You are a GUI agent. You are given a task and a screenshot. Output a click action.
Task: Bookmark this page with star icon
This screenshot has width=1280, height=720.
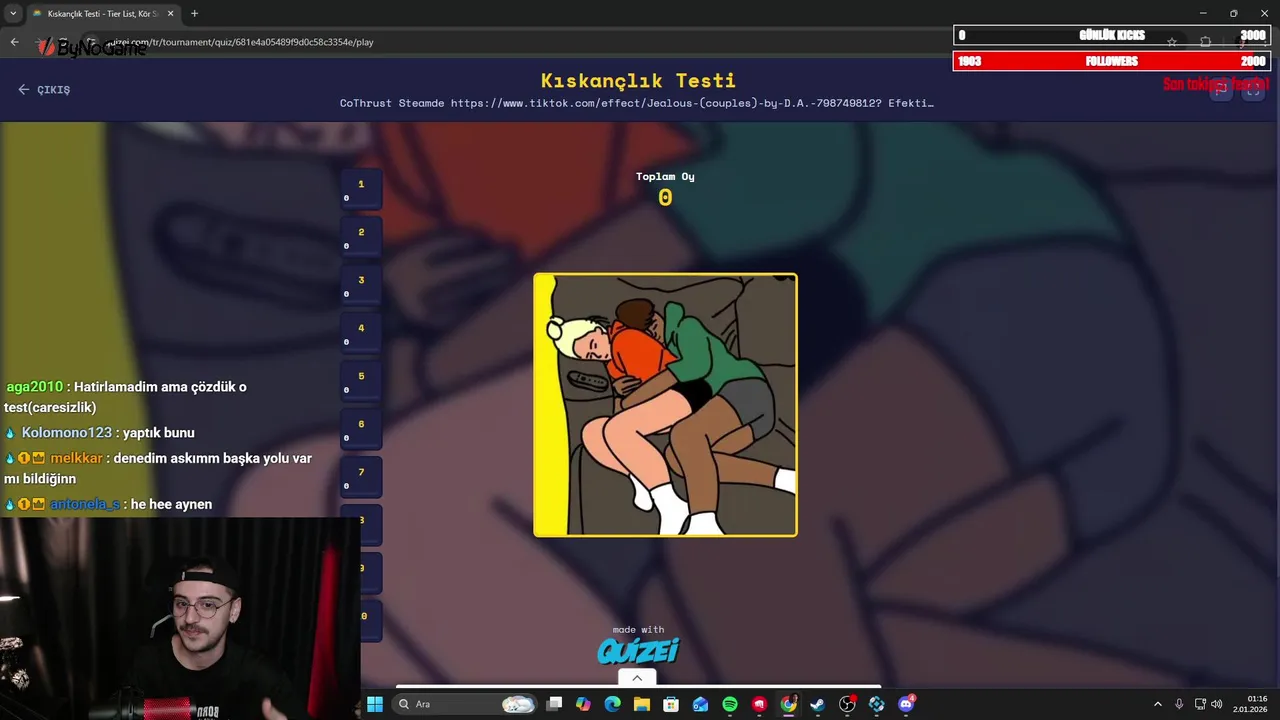tap(1172, 42)
